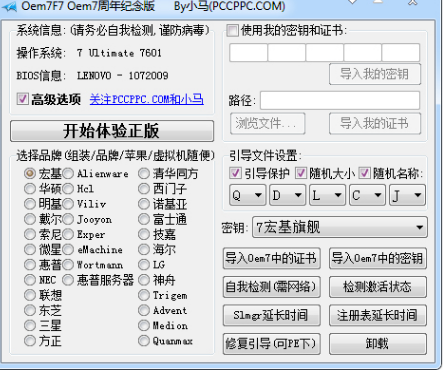
Task: Select the Medion radio button
Action: tap(144, 325)
